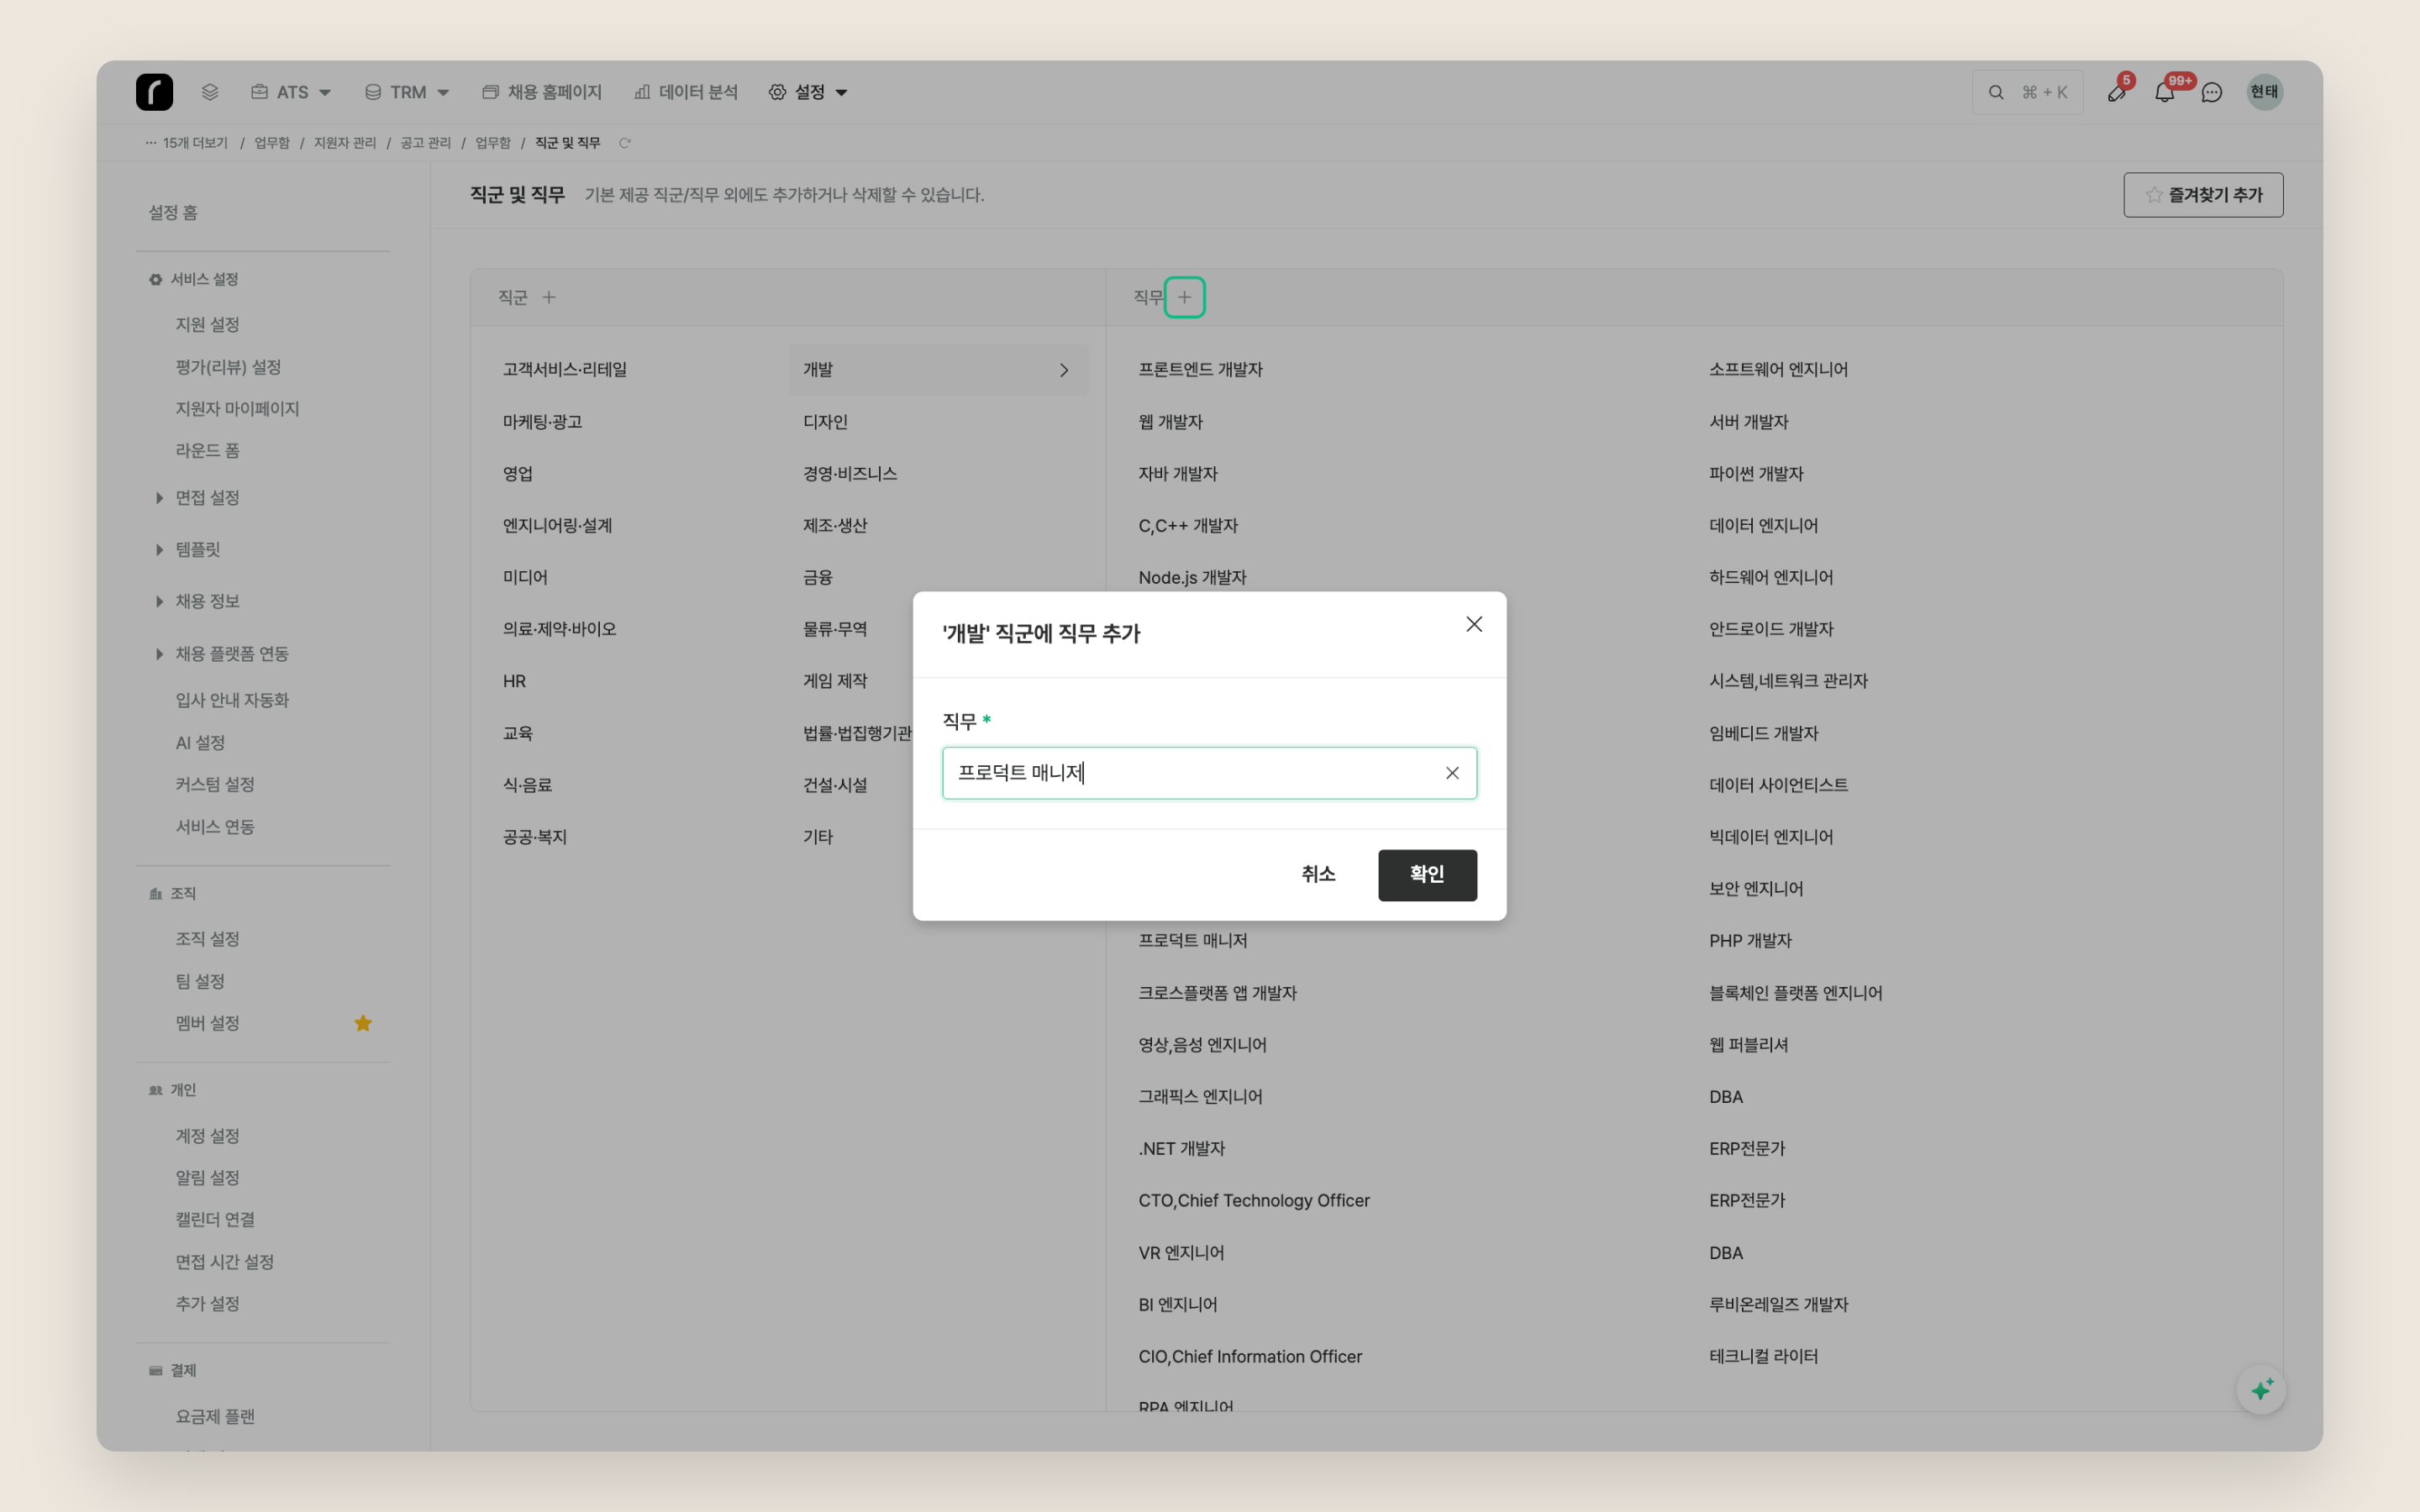Select the 개발 job category row
The height and width of the screenshot is (1512, 2420).
[937, 370]
